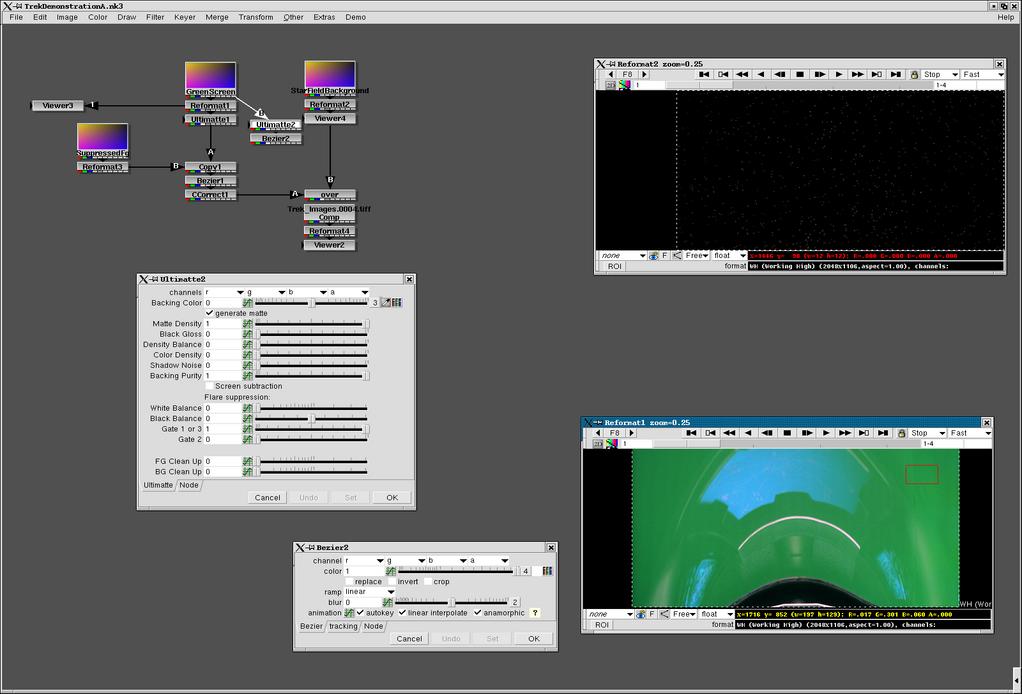Open the float dropdown in Reformat1 viewer
The width and height of the screenshot is (1022, 694).
(x=716, y=614)
